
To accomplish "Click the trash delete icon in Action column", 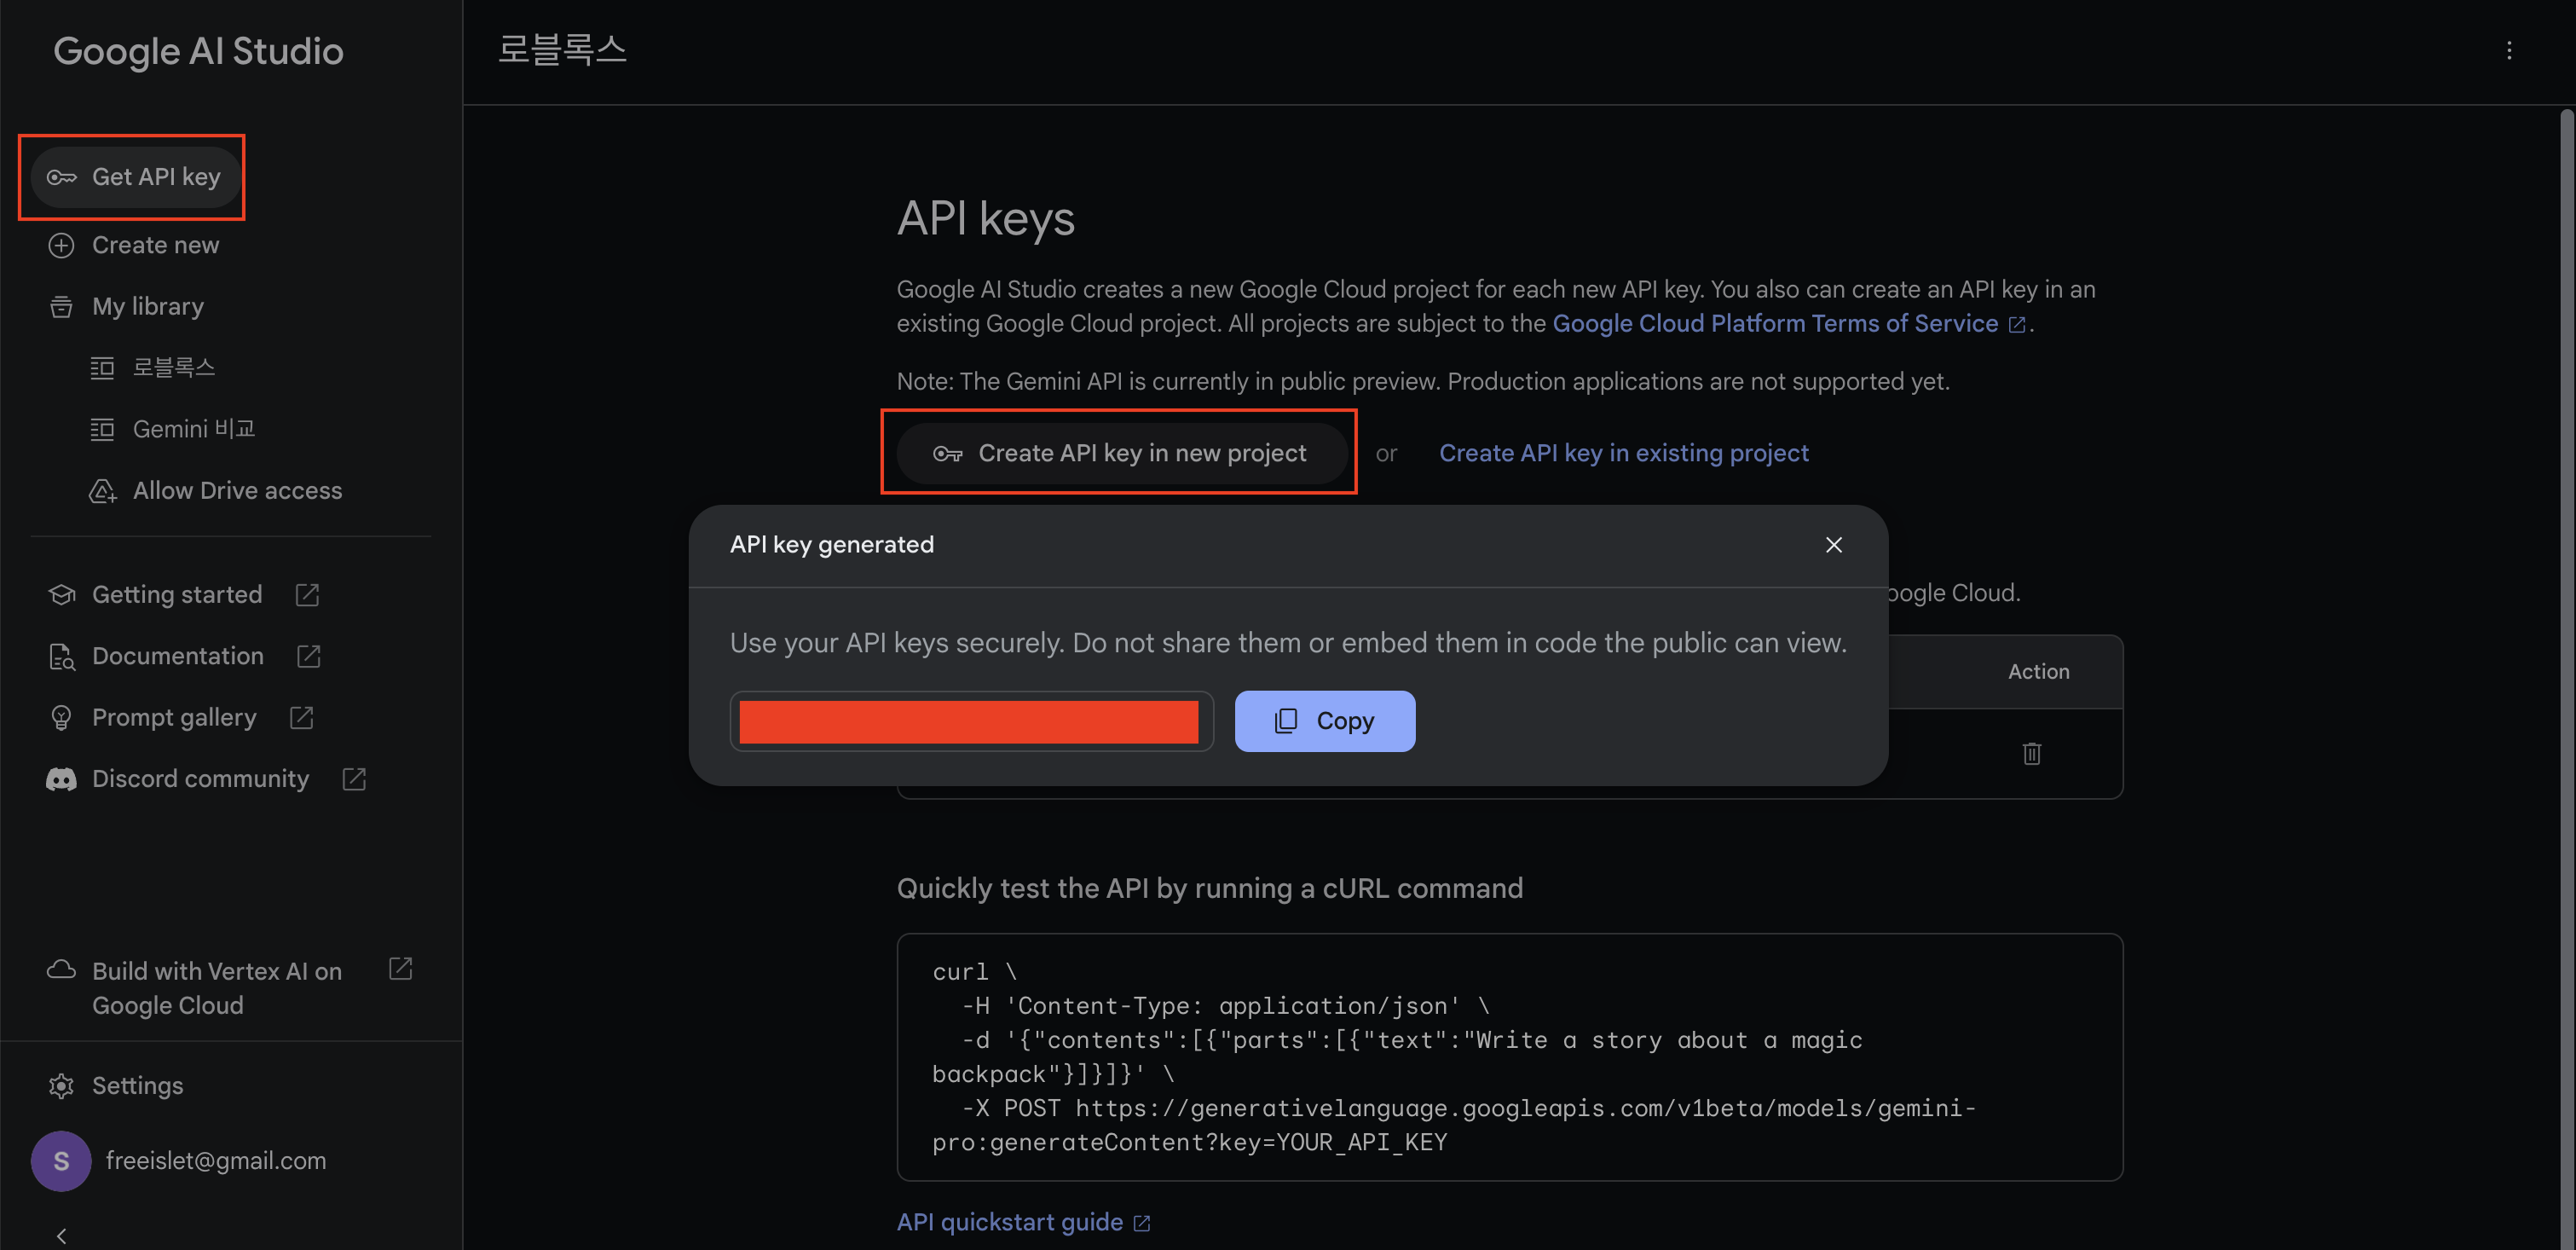I will coord(2031,753).
